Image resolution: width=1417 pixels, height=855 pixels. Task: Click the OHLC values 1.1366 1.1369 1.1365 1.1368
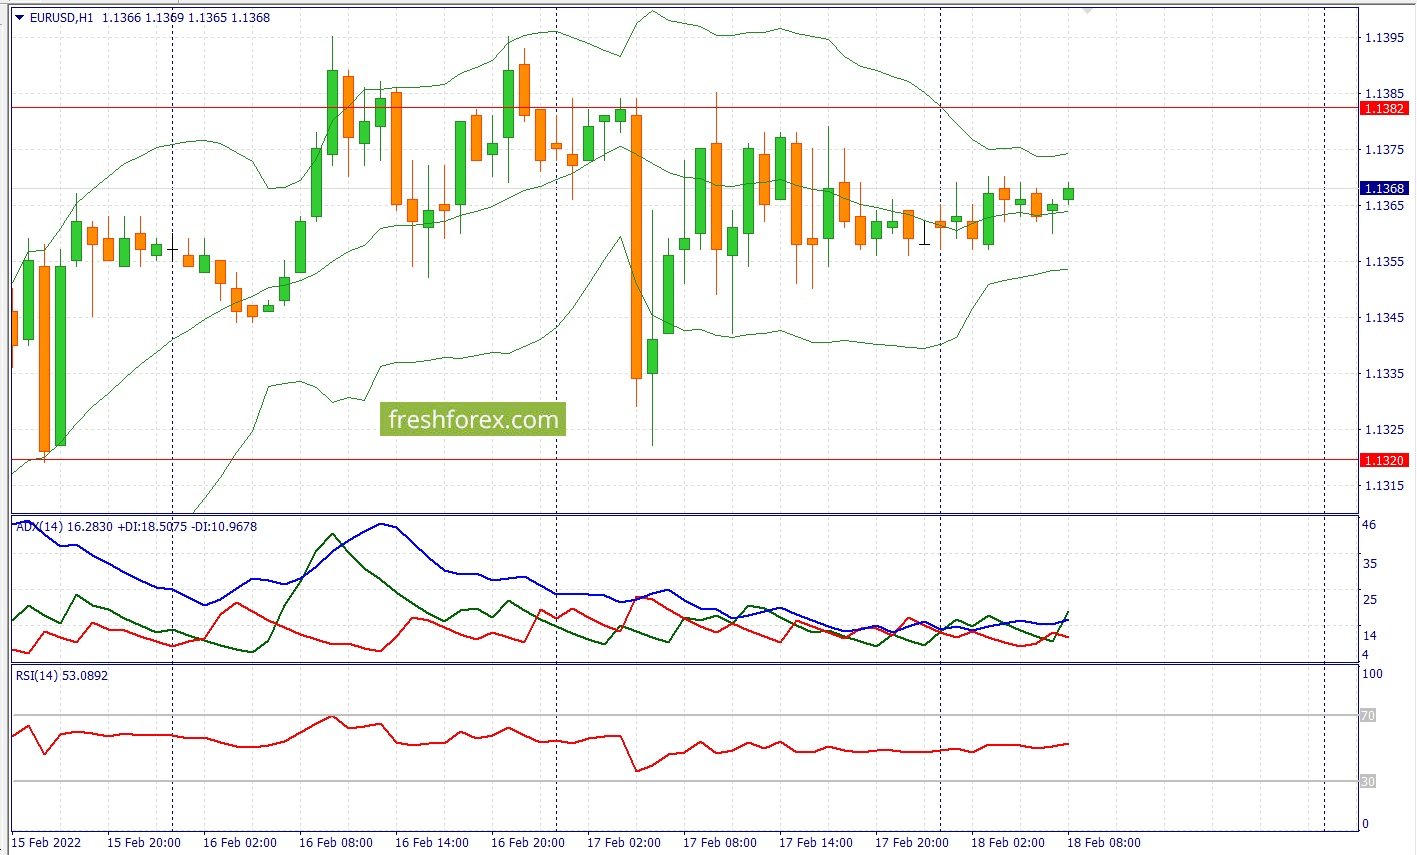click(186, 17)
